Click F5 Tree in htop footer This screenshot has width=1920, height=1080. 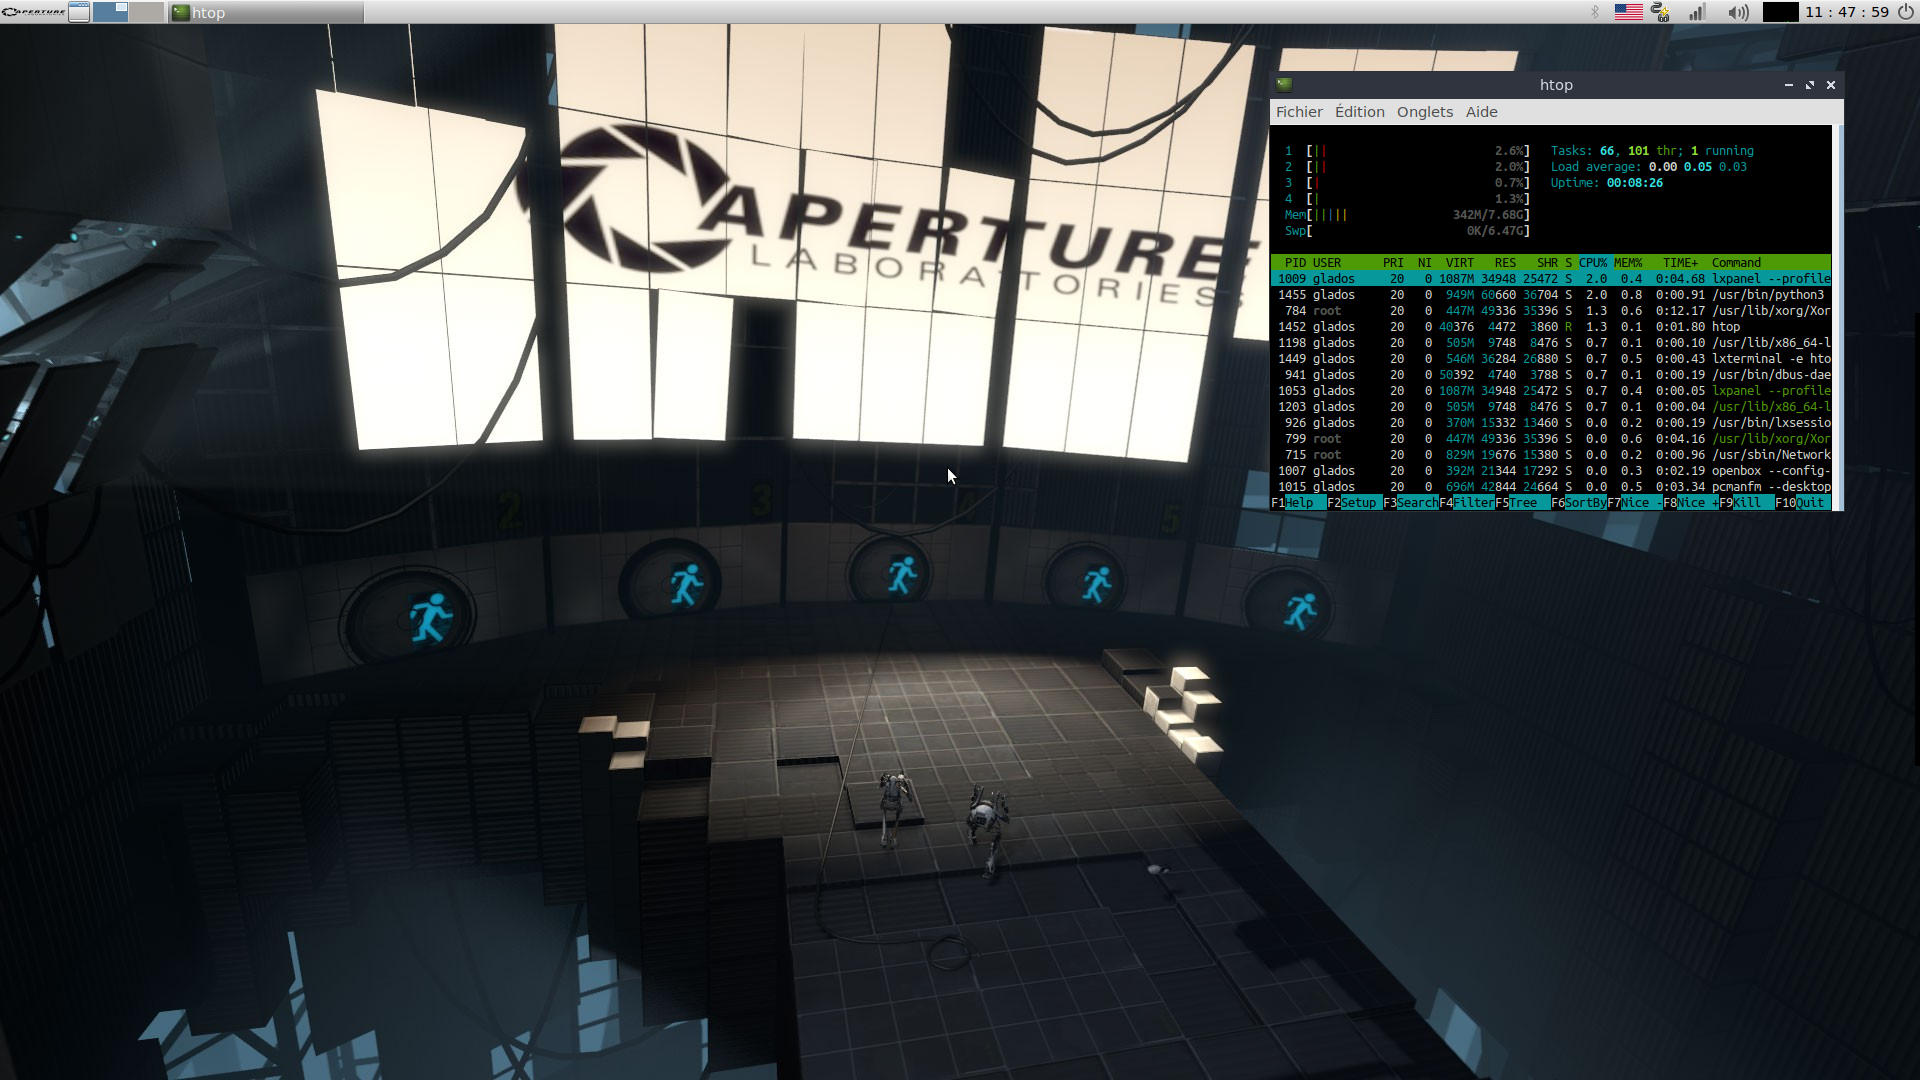click(1523, 503)
